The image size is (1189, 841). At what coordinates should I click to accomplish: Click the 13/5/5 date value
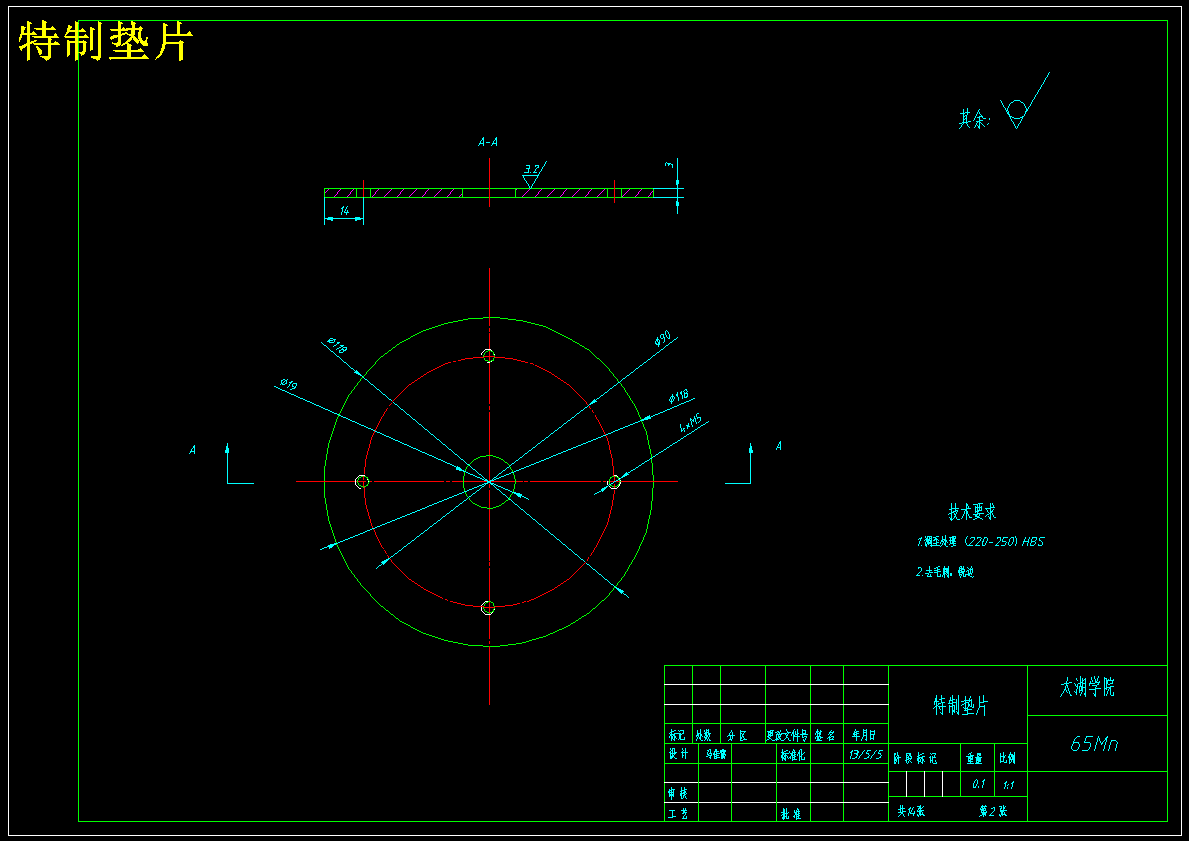[x=866, y=755]
